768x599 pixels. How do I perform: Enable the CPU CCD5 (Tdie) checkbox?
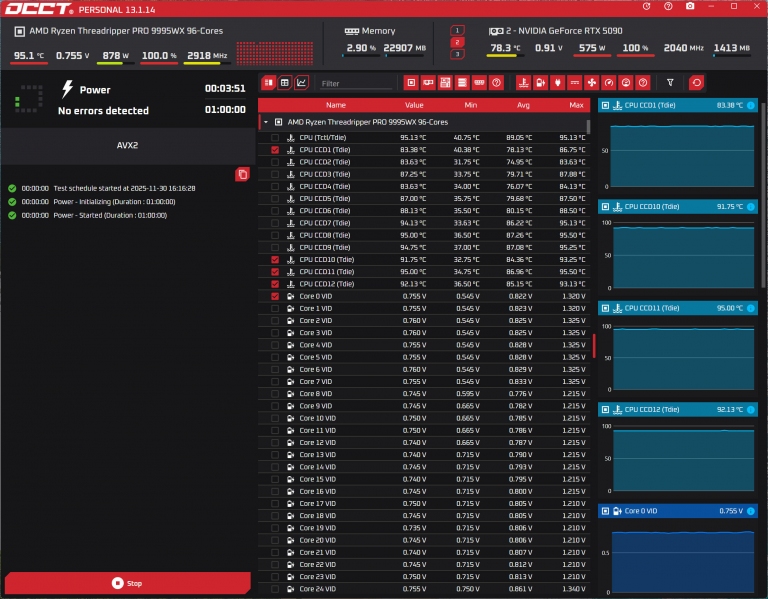click(275, 199)
